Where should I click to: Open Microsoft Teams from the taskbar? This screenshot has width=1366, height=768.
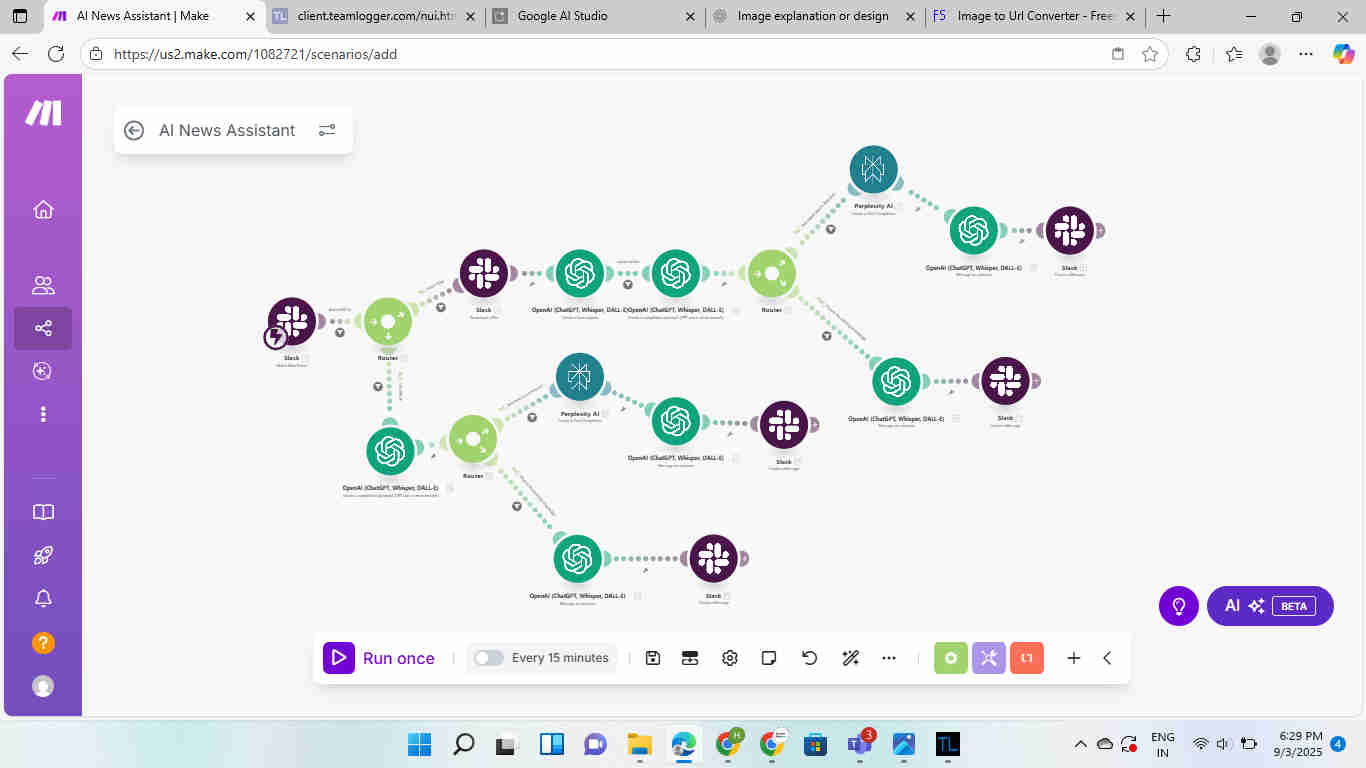(859, 744)
